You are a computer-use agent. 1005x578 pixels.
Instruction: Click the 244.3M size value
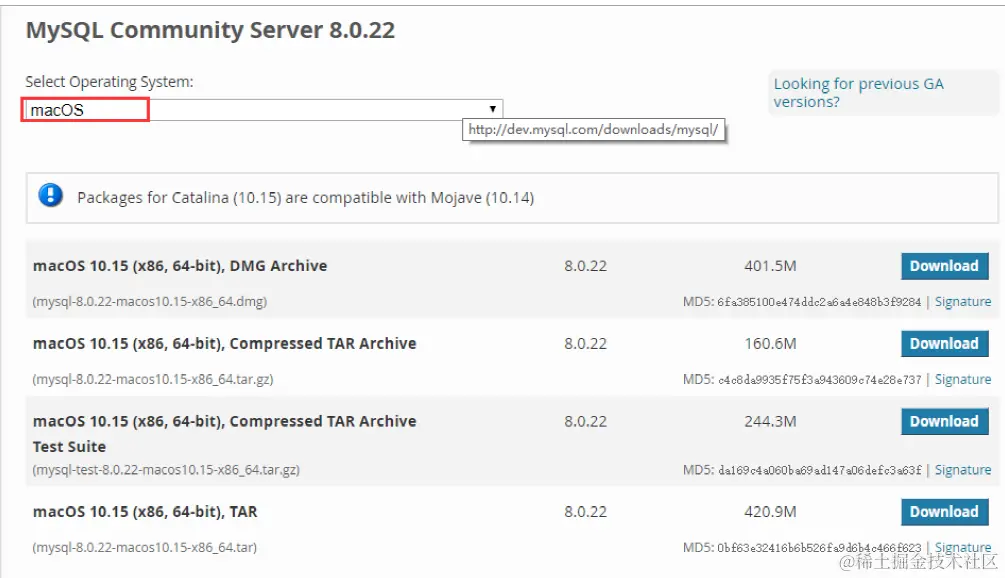tap(770, 422)
